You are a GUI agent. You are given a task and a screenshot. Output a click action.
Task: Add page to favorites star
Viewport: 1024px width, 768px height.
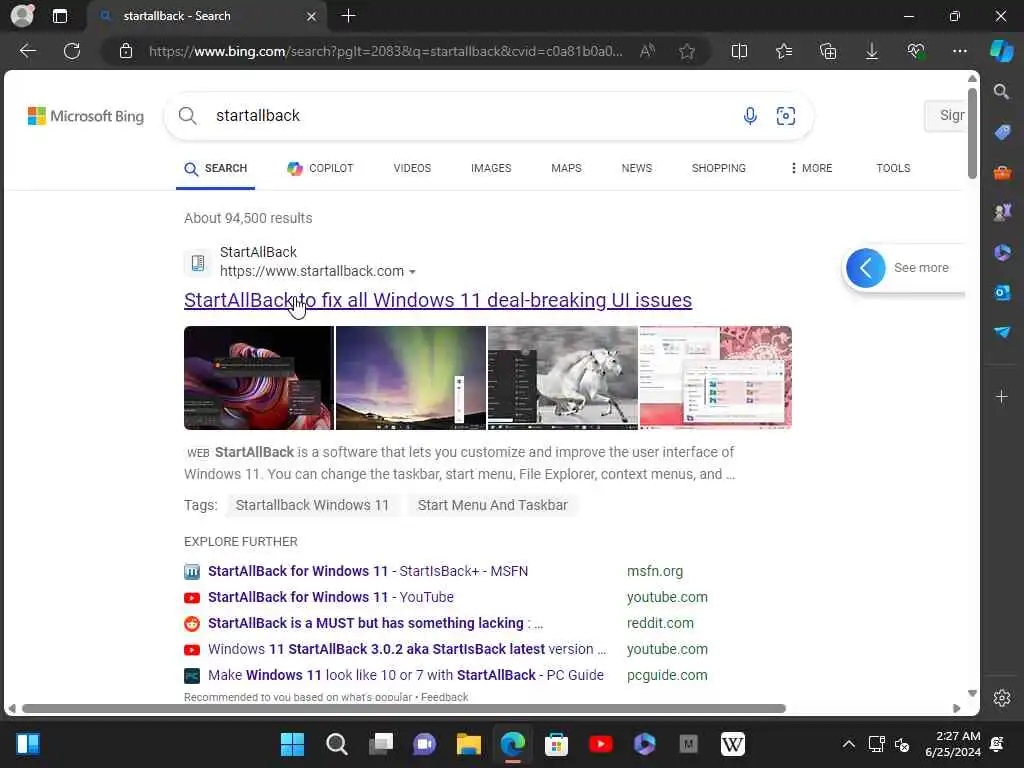(686, 51)
